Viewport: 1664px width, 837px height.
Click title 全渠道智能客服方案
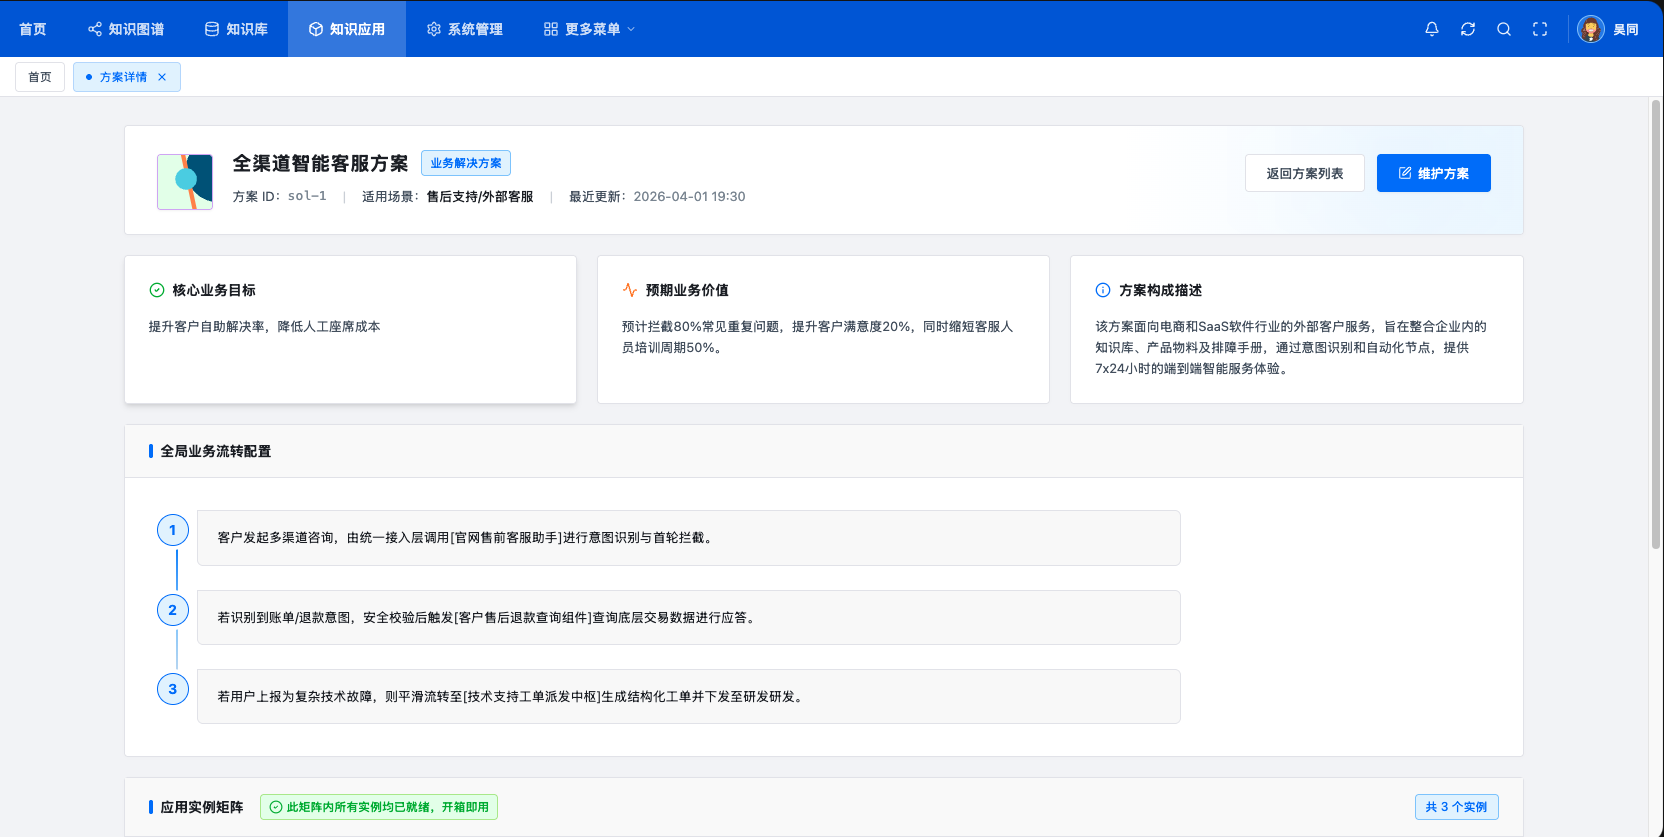(x=320, y=163)
